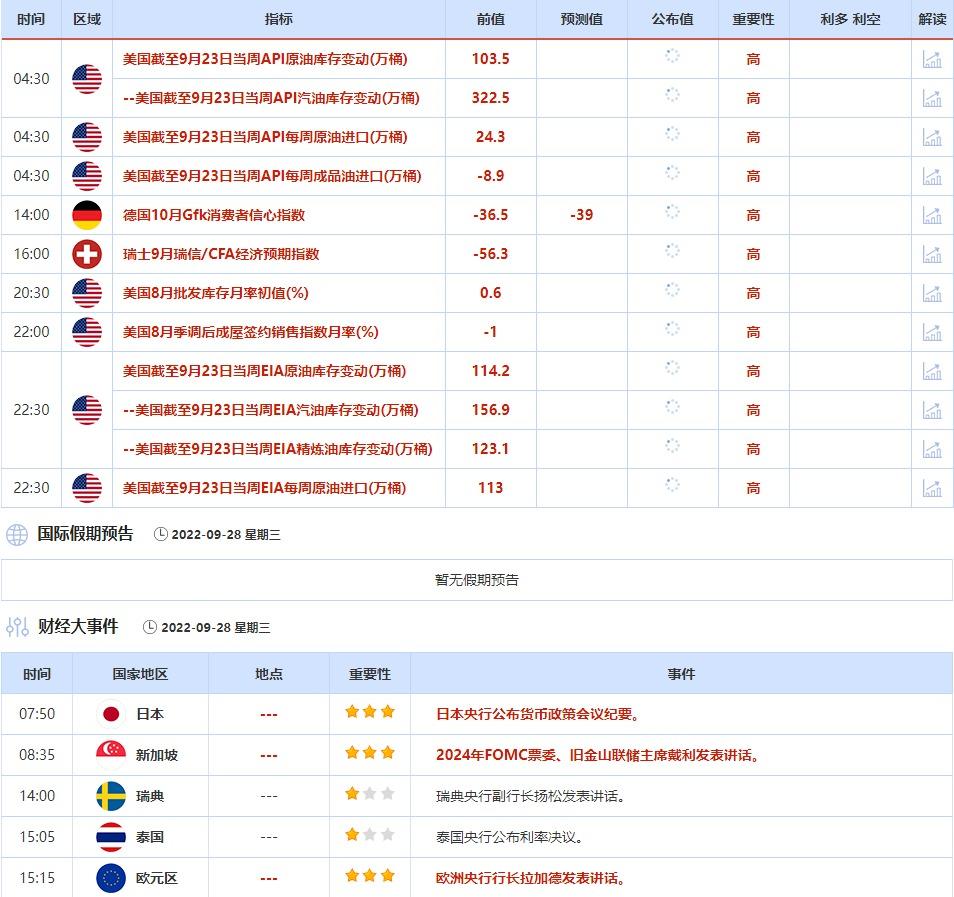Open chart icon for 美国8月批发库存月率初值 row
954x897 pixels.
931,293
